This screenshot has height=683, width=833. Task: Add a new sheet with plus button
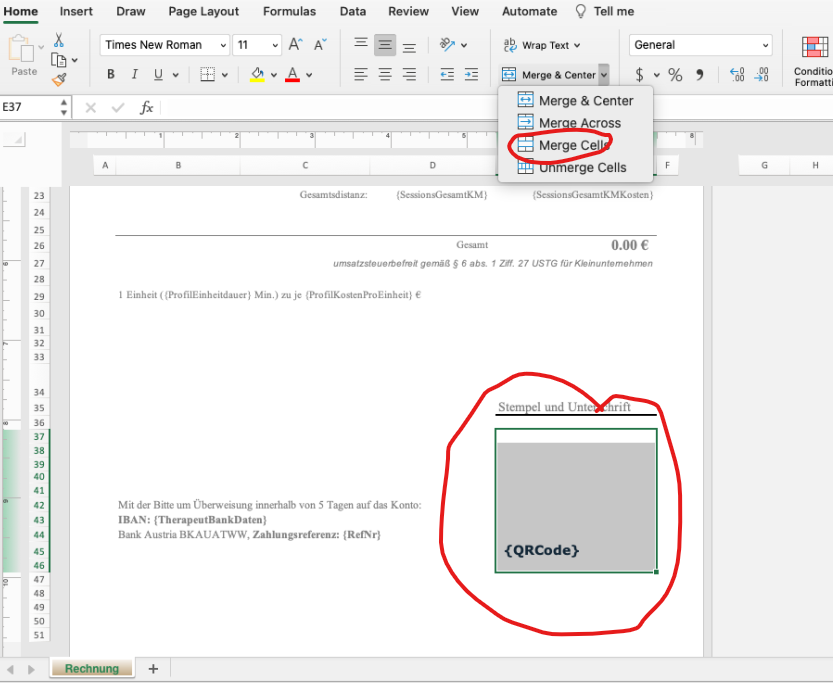click(153, 669)
